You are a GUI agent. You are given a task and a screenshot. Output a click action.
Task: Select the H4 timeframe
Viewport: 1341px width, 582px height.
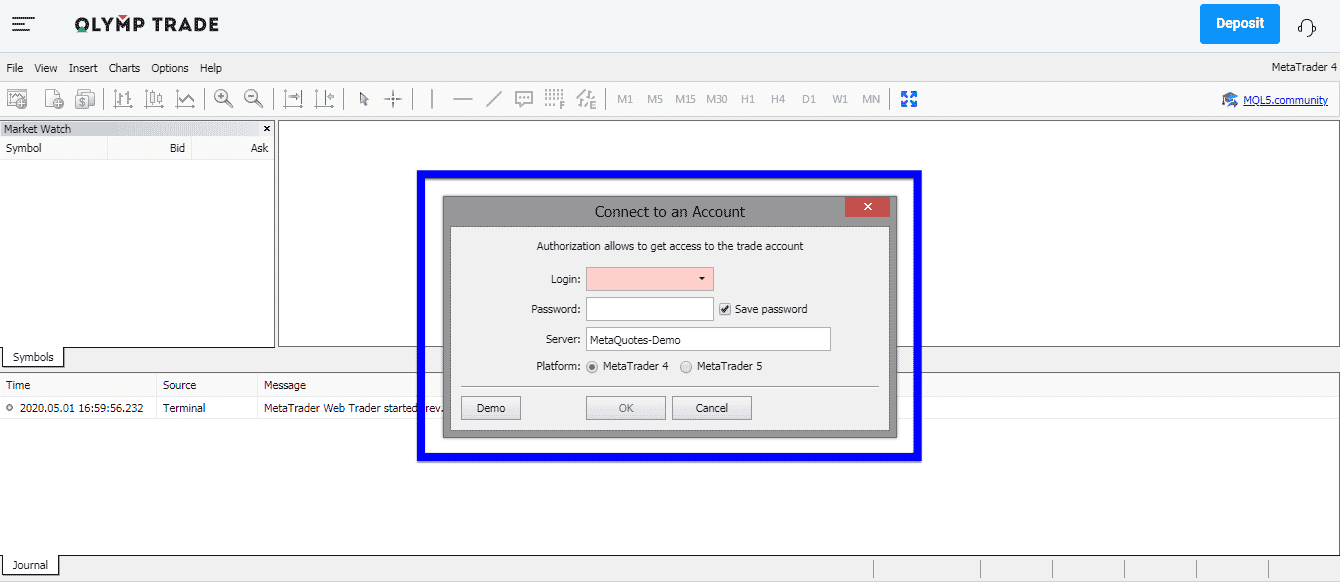coord(778,99)
